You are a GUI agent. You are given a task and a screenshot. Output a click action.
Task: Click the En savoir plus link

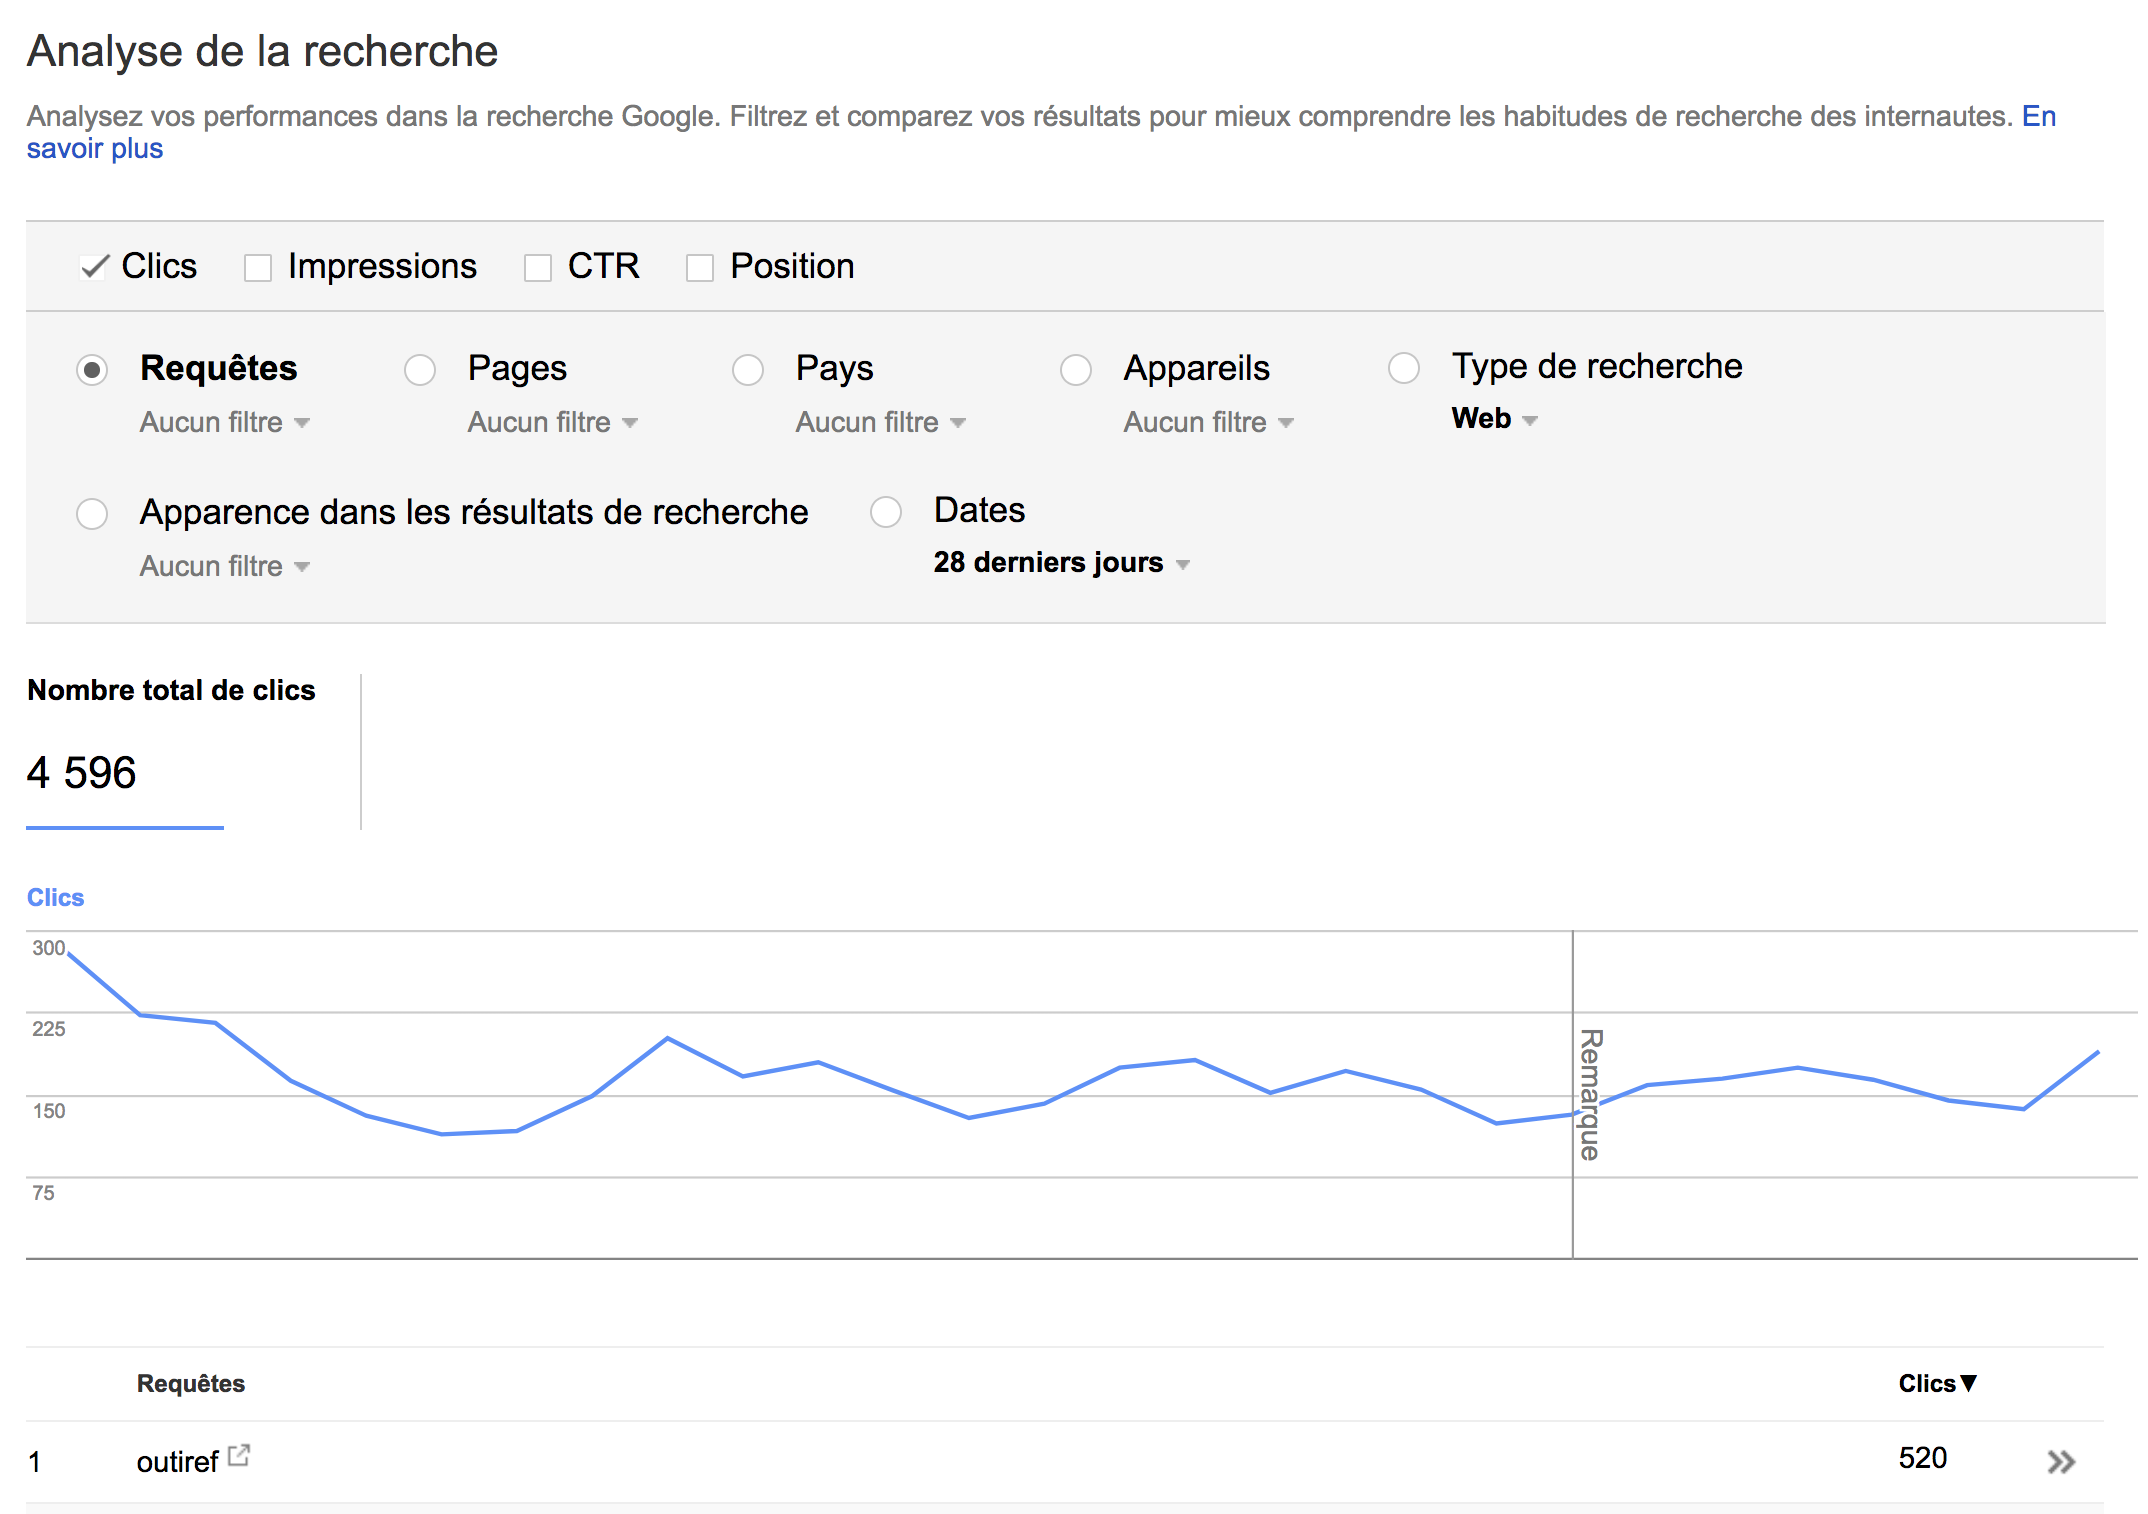coord(94,149)
